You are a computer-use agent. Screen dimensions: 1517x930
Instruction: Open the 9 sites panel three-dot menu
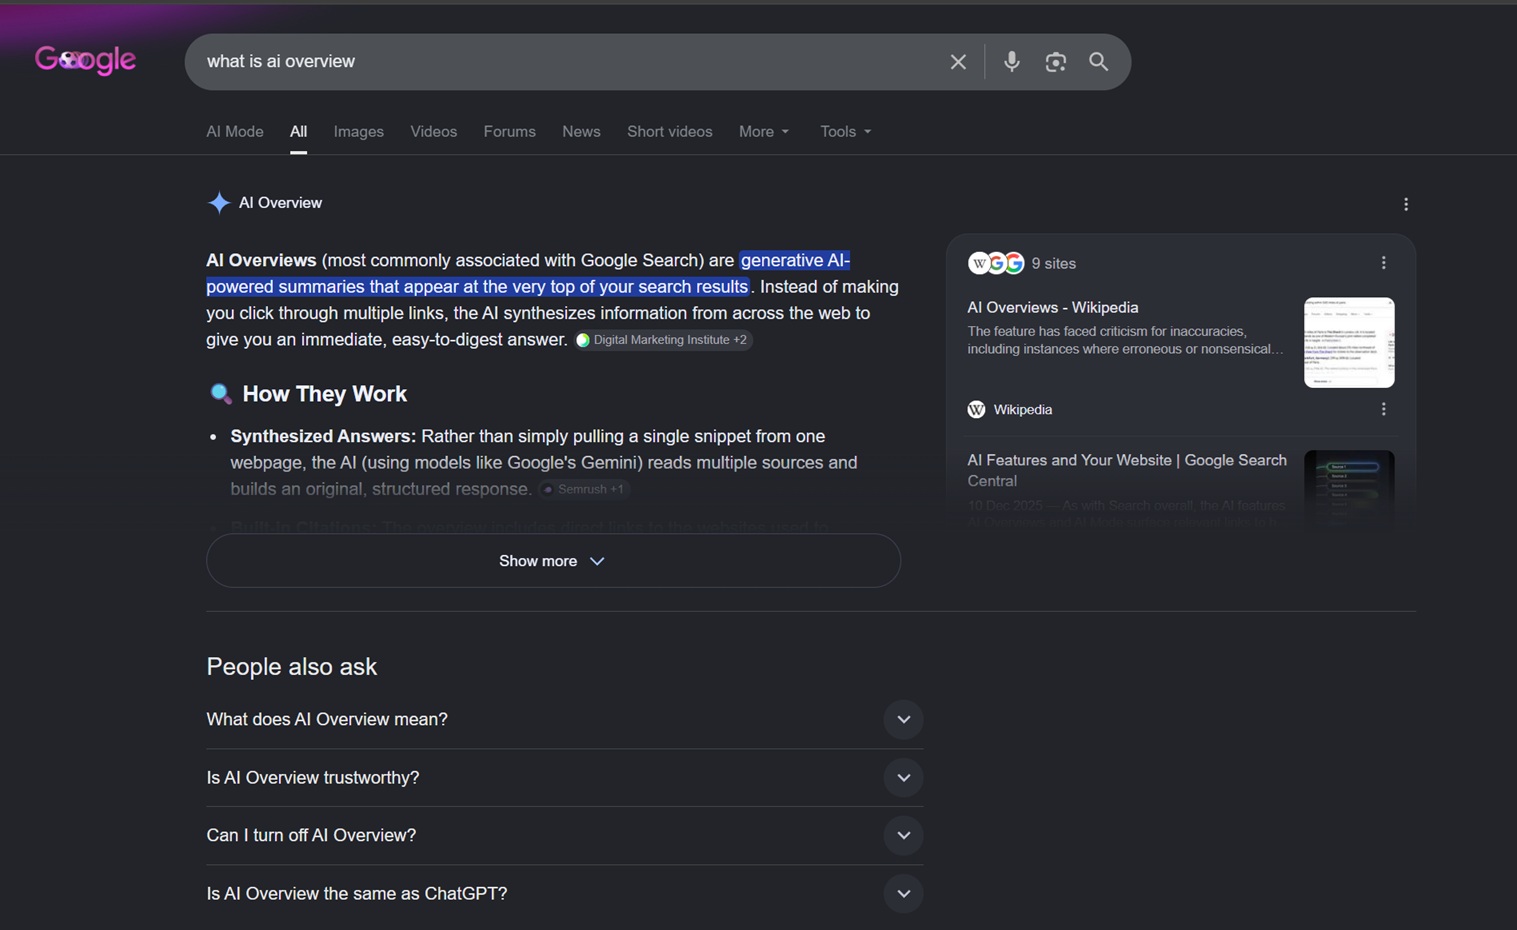click(x=1383, y=263)
